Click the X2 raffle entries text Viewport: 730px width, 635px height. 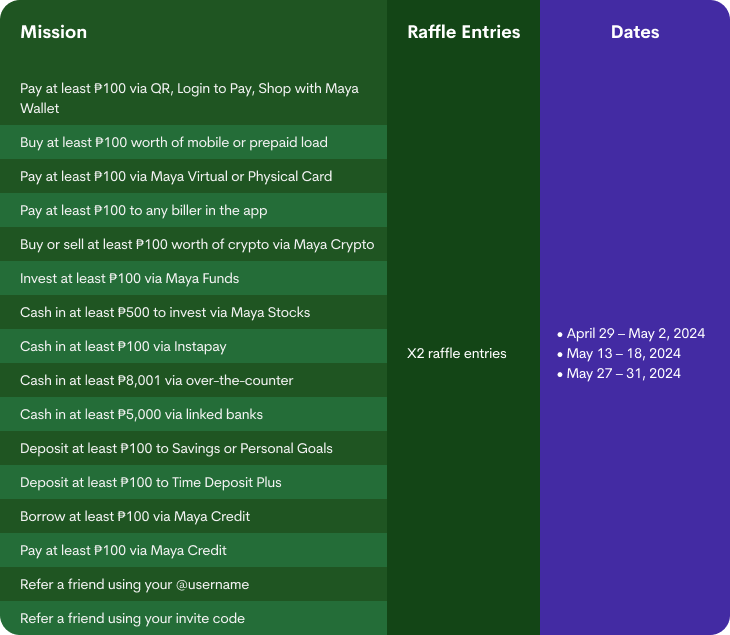point(457,353)
